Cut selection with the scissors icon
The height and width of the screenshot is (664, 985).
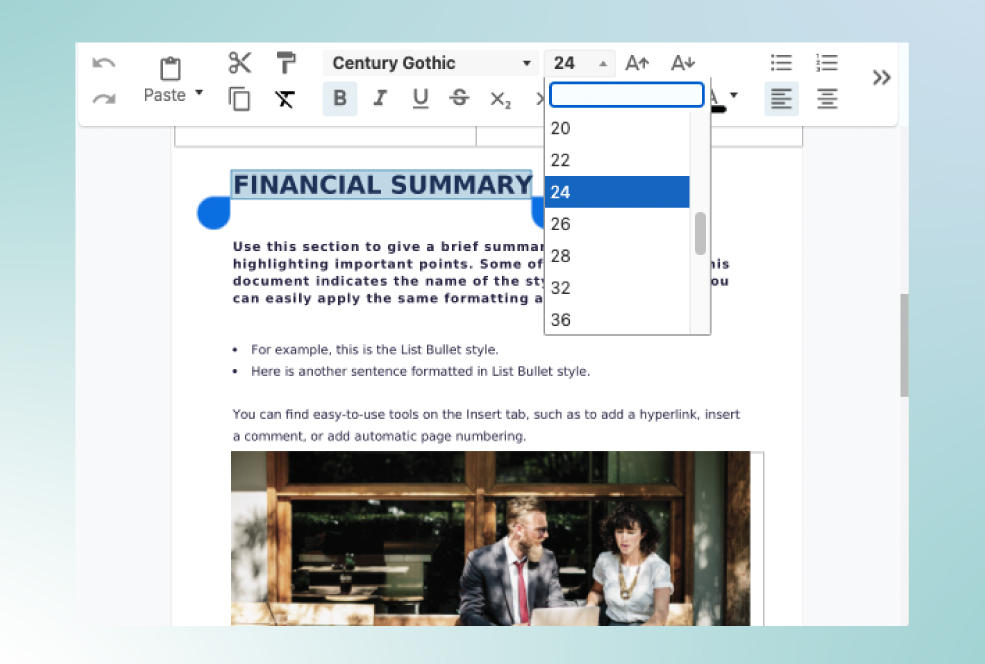(240, 63)
